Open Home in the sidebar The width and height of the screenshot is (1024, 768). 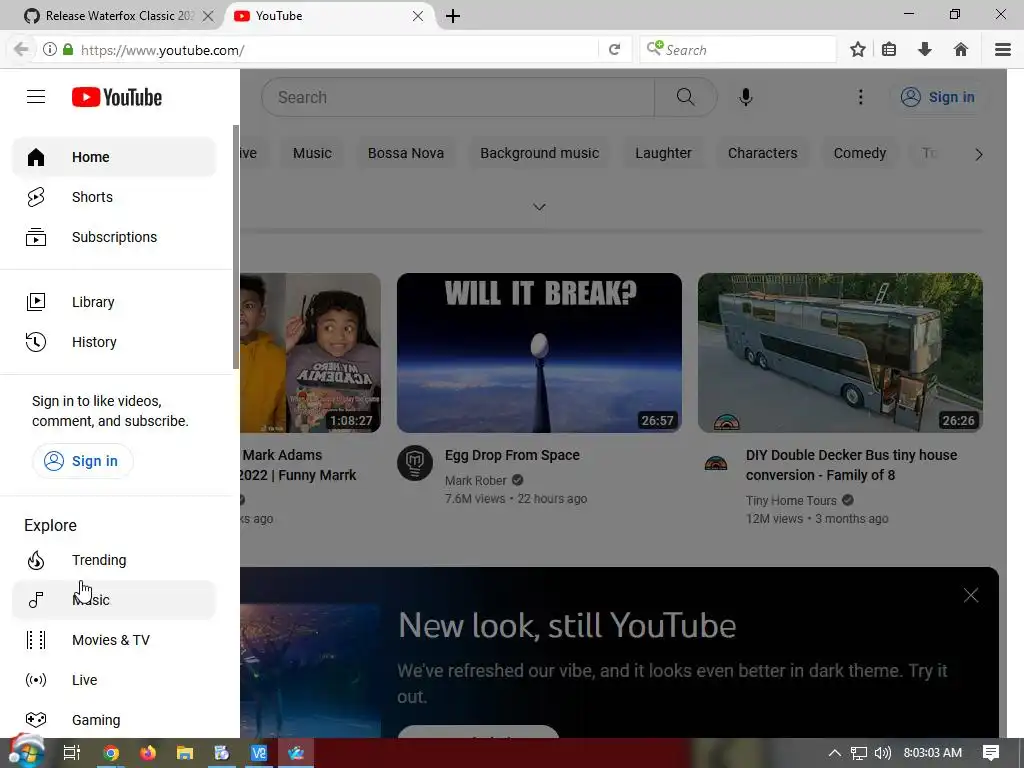114,157
